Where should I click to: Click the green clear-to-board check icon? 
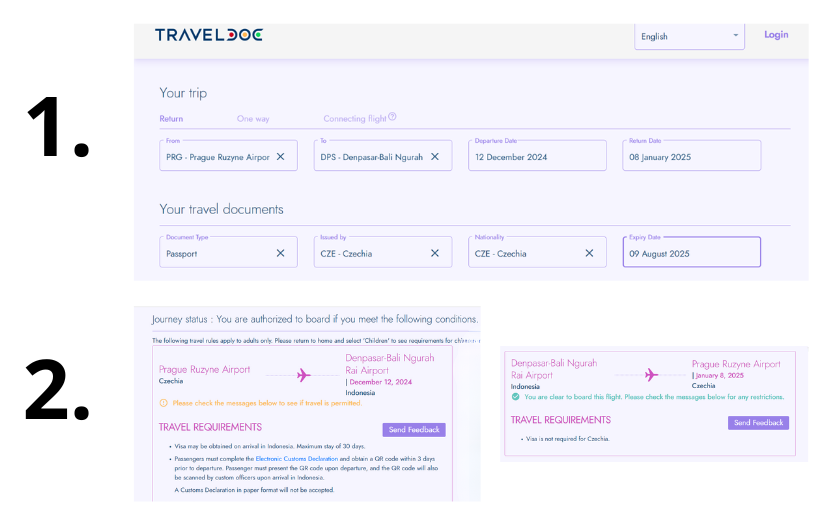tap(515, 397)
